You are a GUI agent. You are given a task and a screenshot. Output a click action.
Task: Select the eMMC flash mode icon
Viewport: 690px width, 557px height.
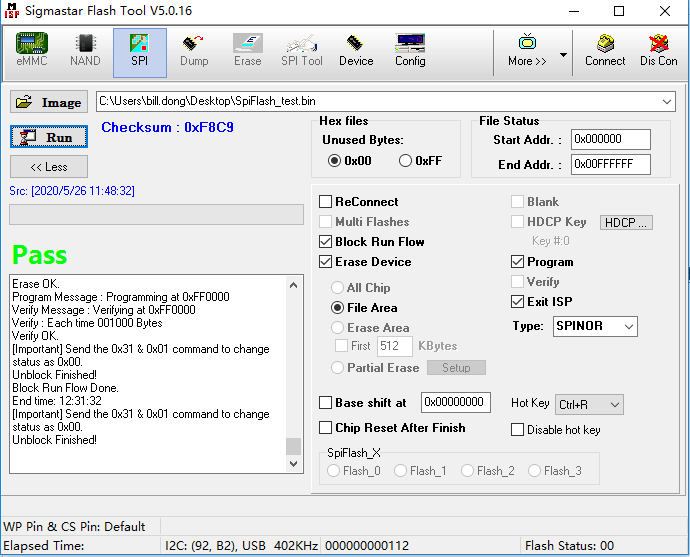coord(31,50)
